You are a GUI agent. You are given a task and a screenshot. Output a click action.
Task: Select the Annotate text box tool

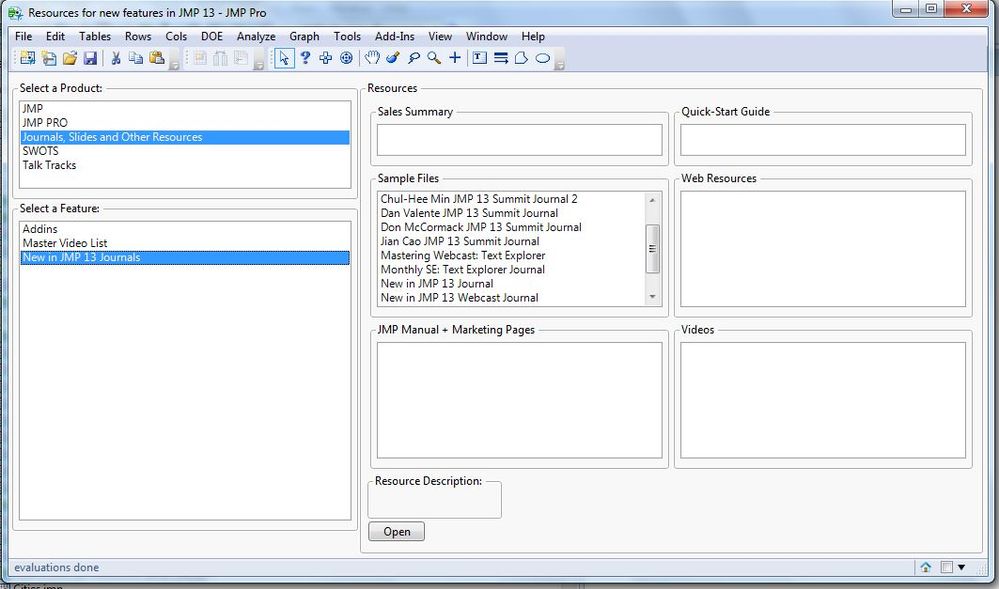(x=480, y=58)
